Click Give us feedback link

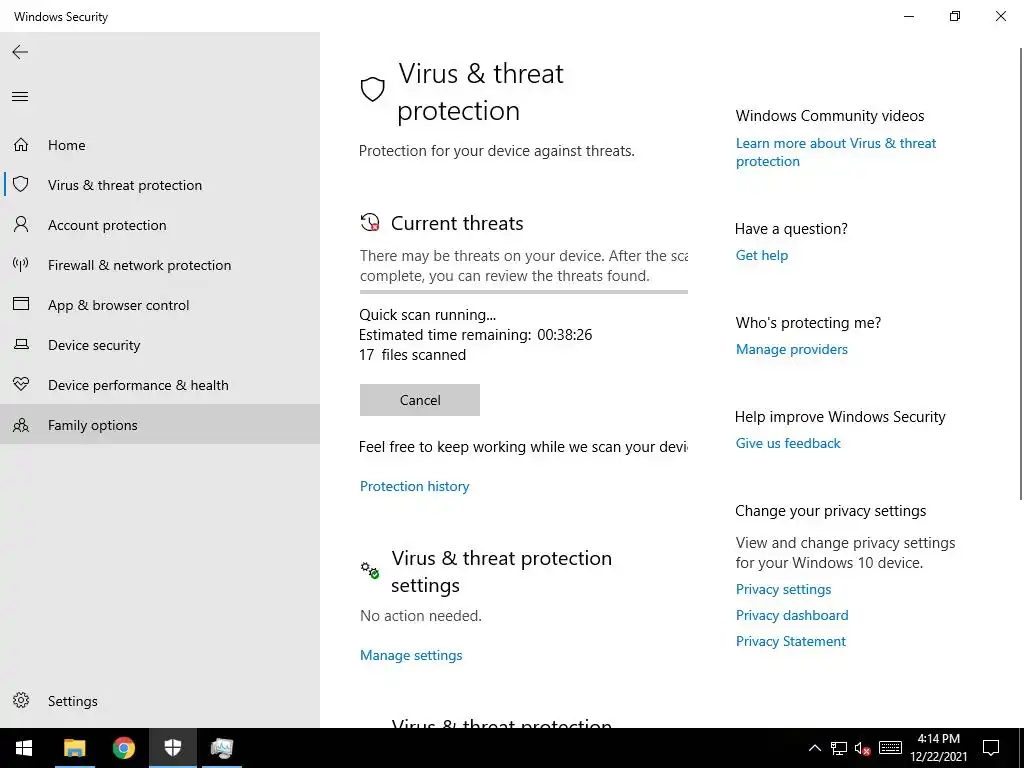point(788,443)
